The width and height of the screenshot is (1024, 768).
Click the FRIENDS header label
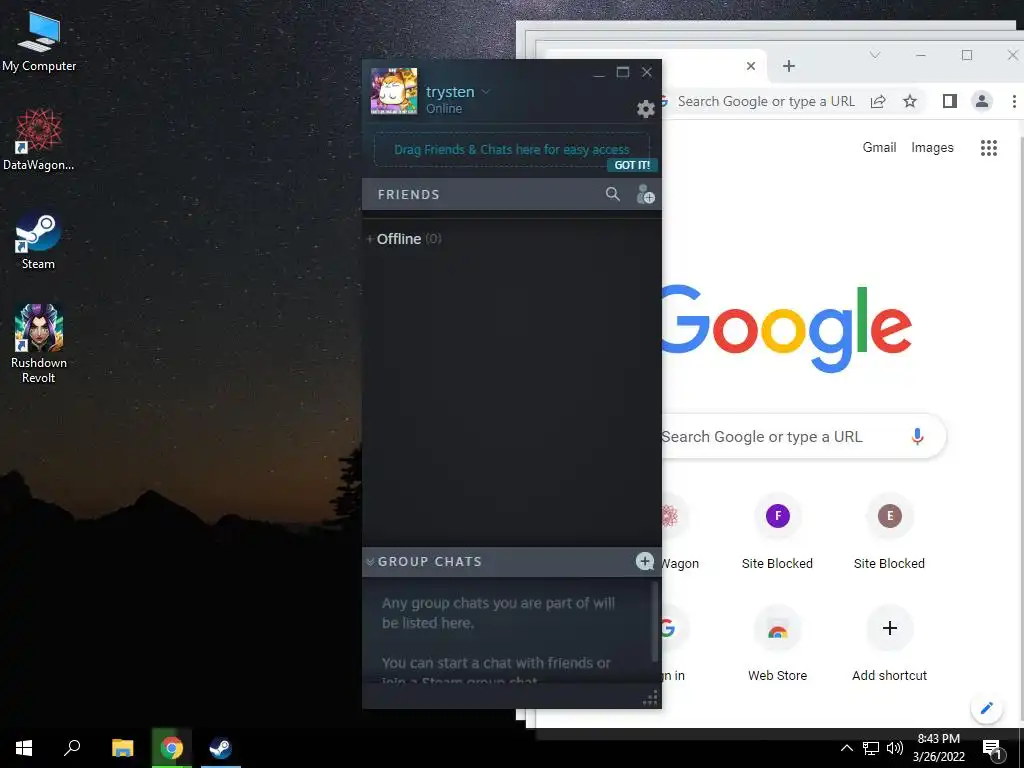point(409,195)
